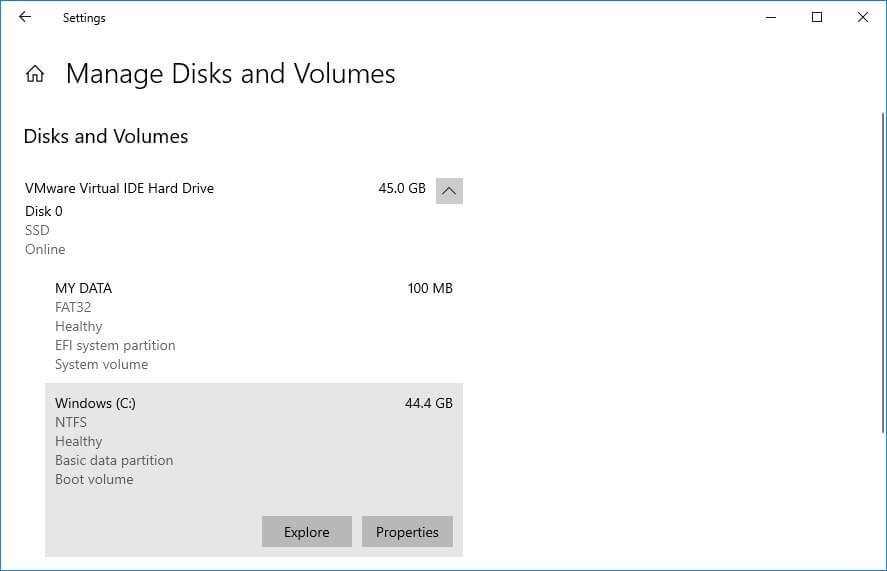Image resolution: width=887 pixels, height=571 pixels.
Task: Click the 44.4 GB size of Windows (C:)
Action: point(428,403)
